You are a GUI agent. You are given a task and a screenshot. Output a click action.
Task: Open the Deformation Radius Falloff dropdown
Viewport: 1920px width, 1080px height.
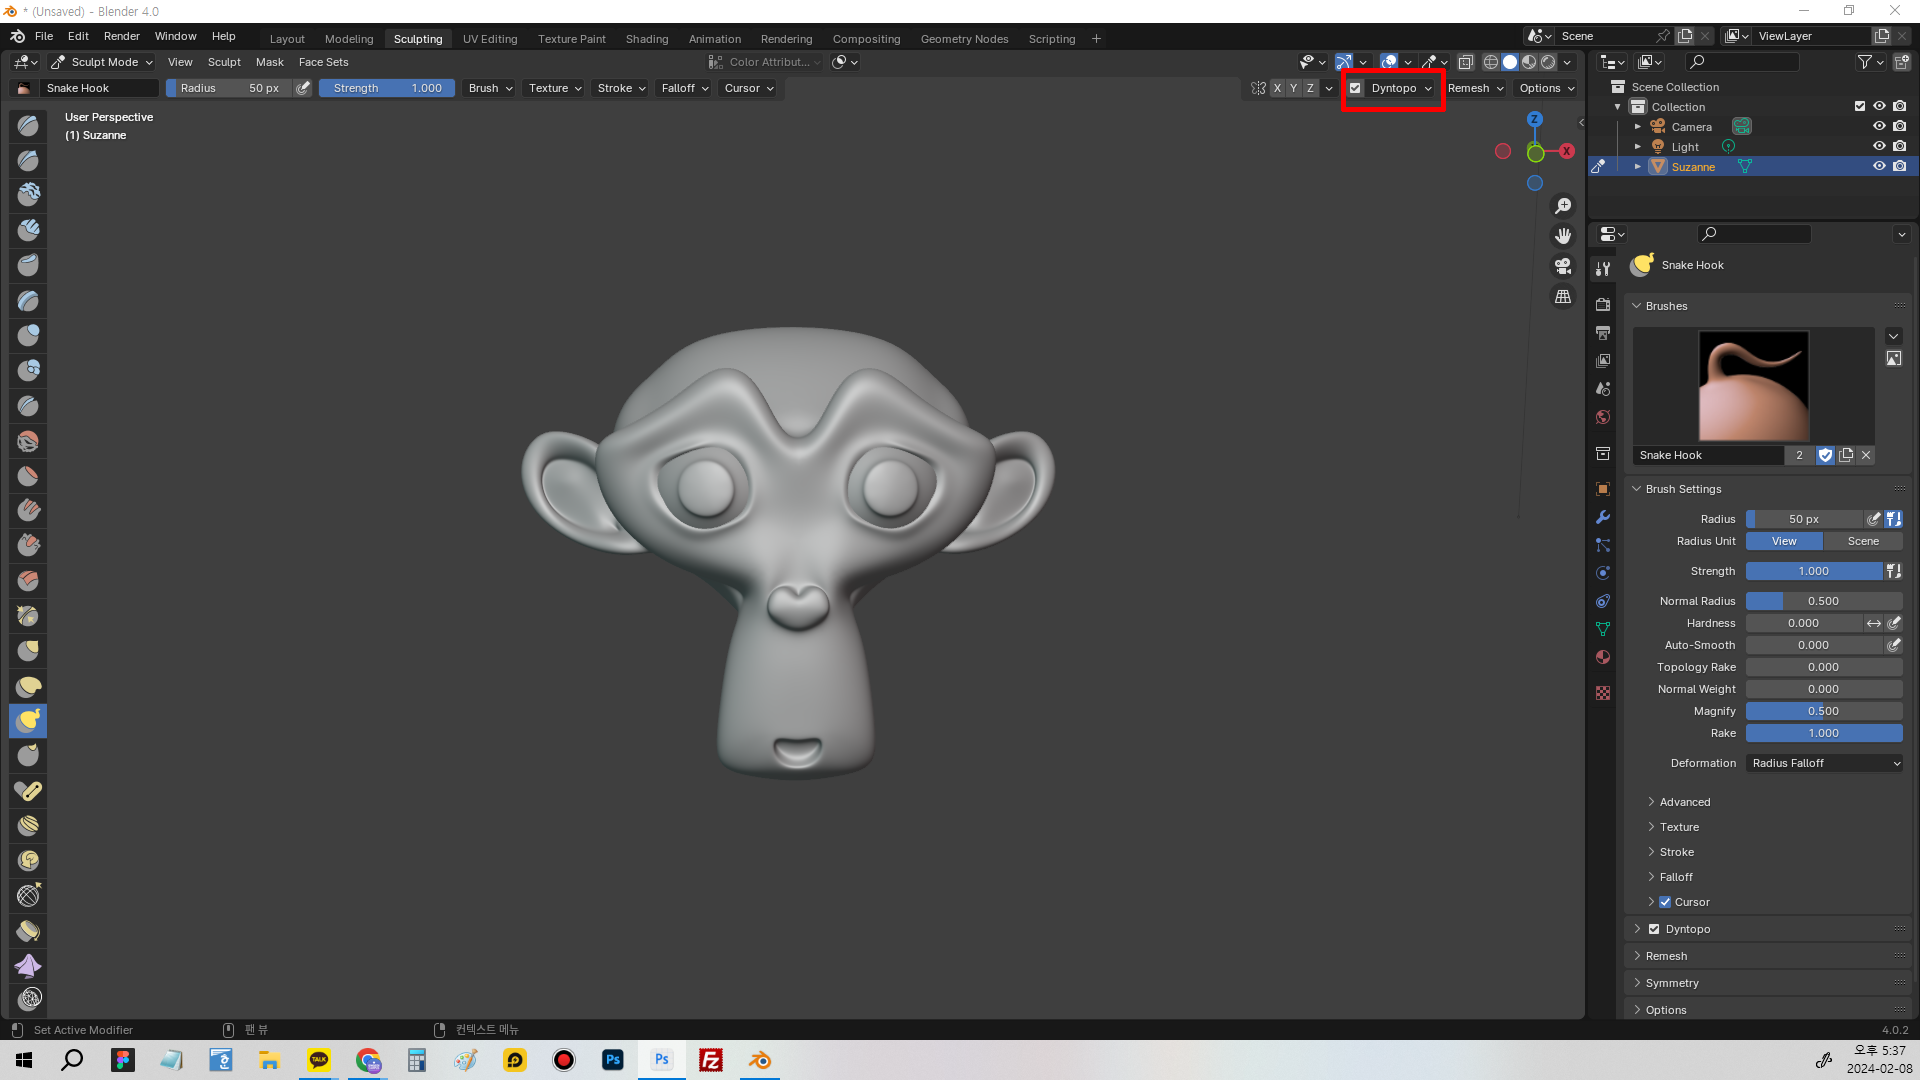click(1824, 763)
